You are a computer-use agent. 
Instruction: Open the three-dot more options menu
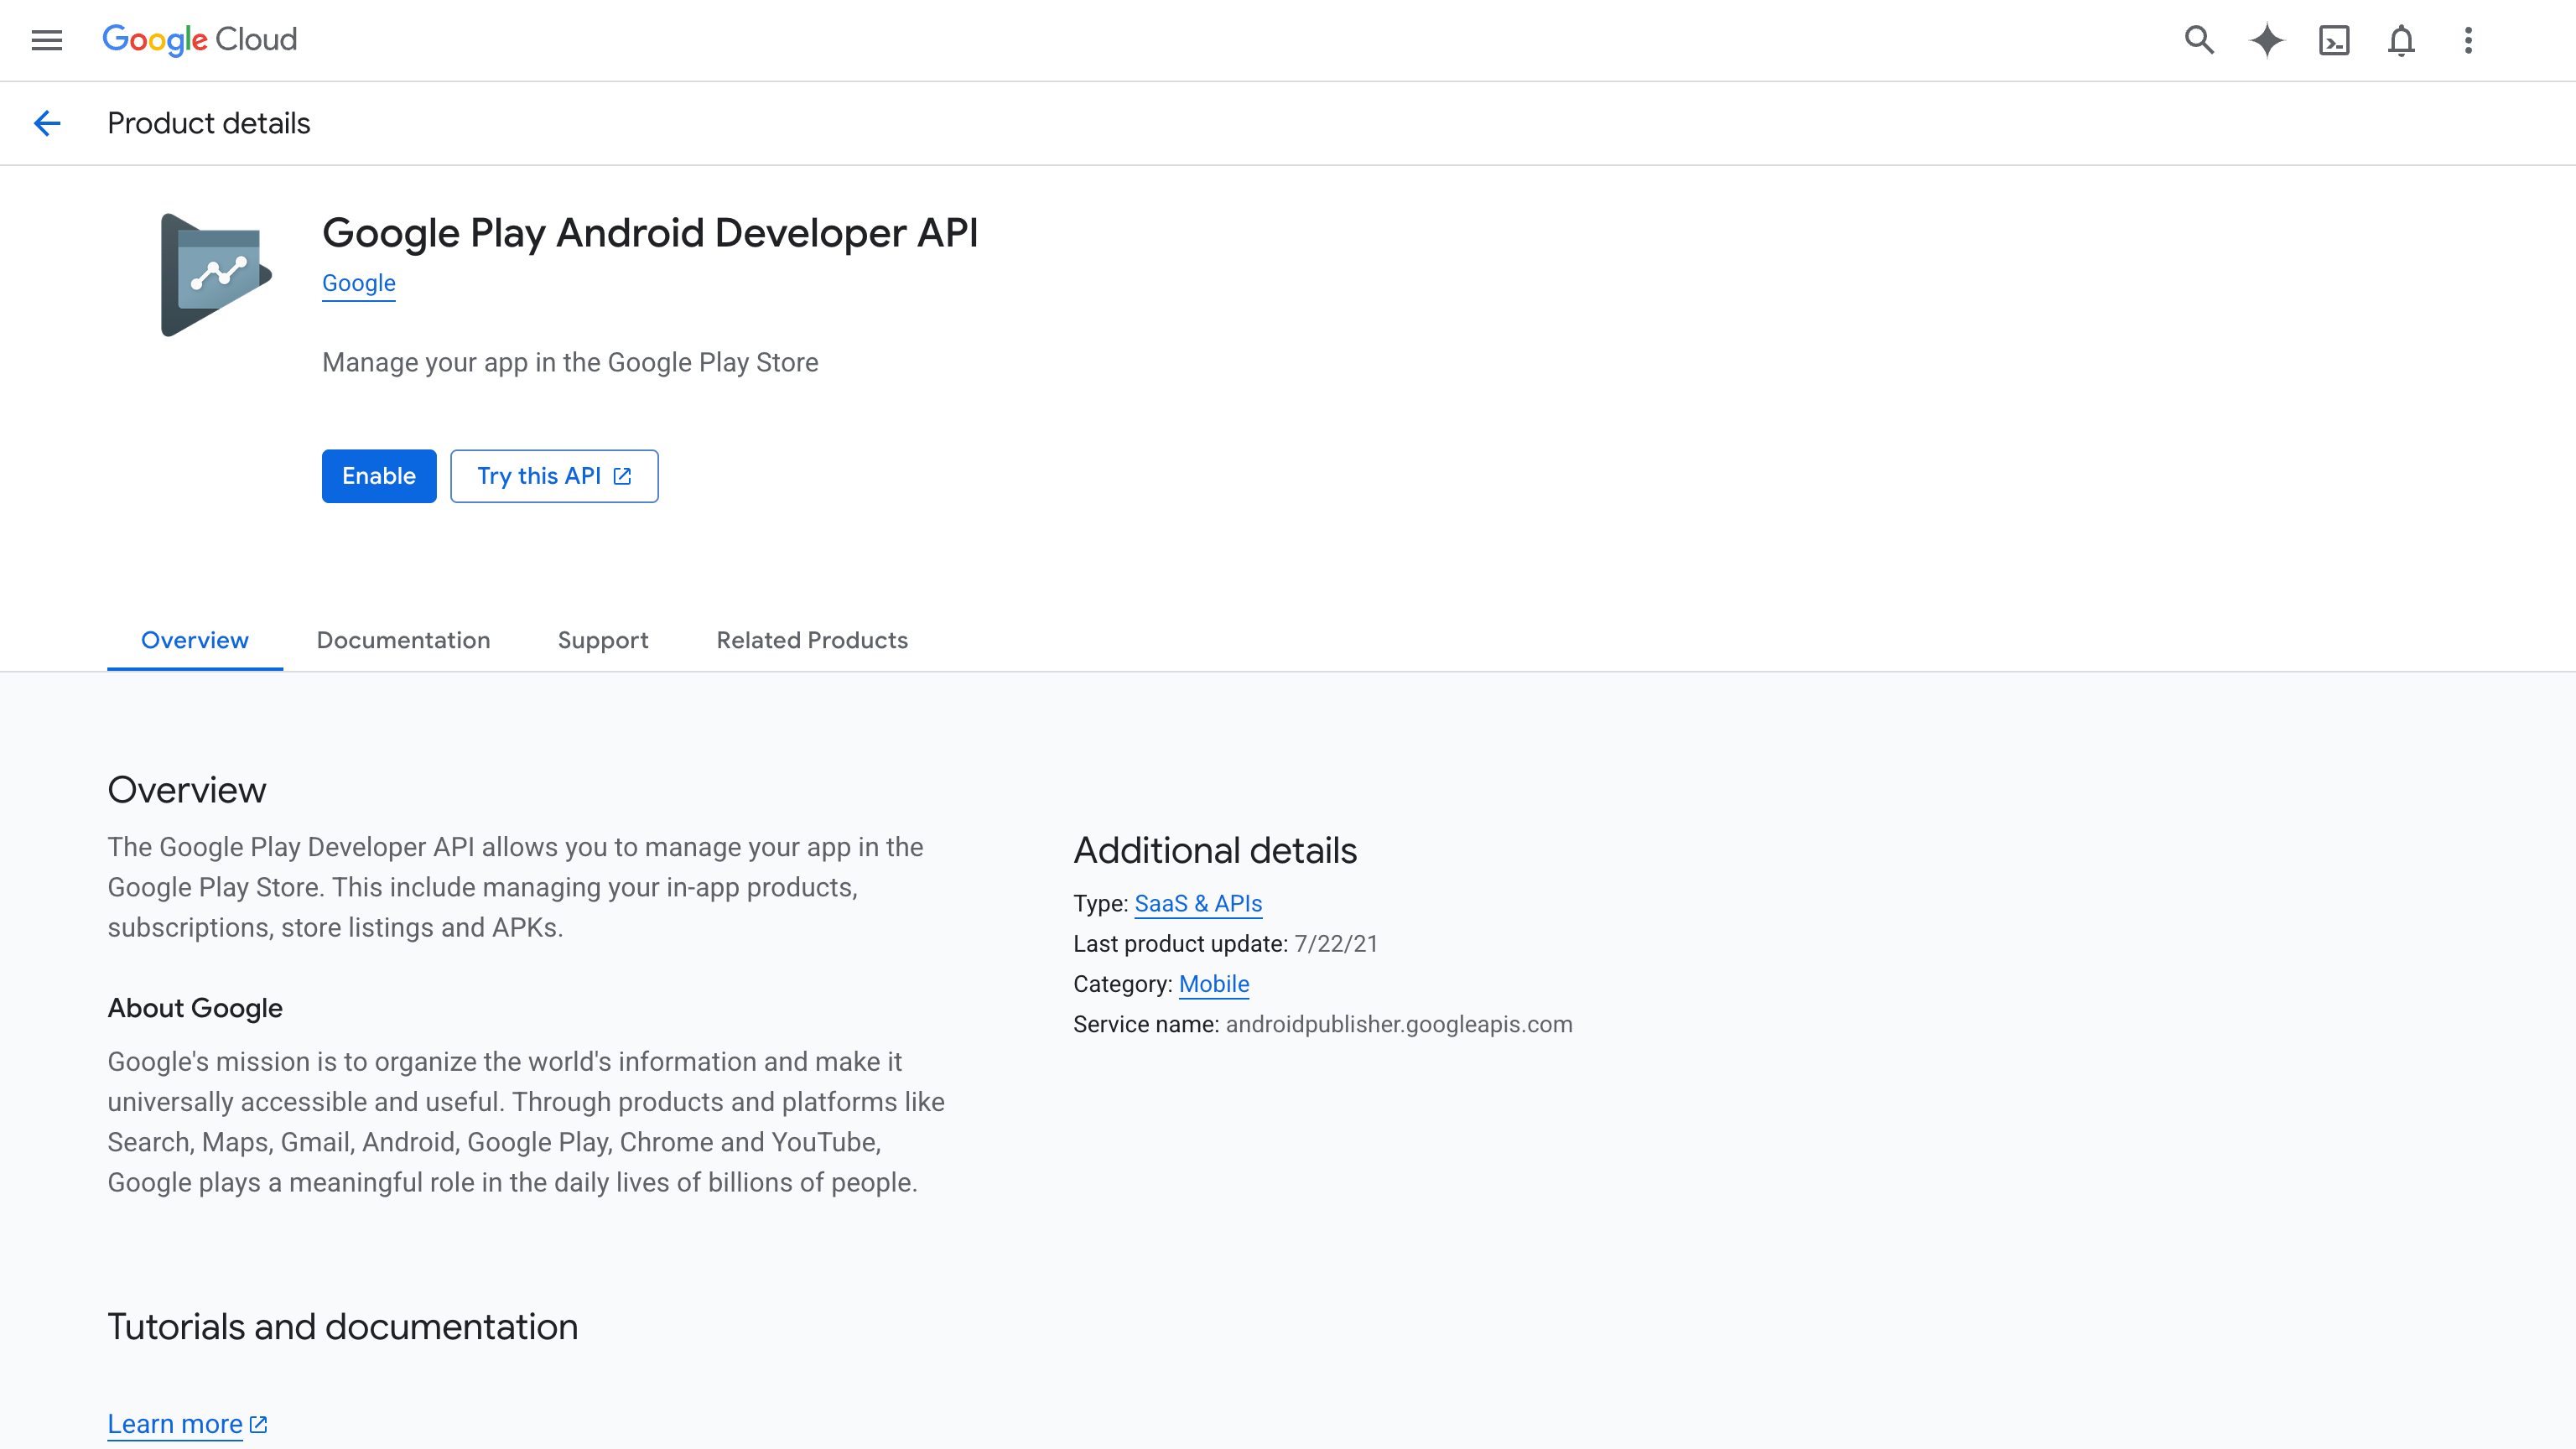coord(2468,40)
